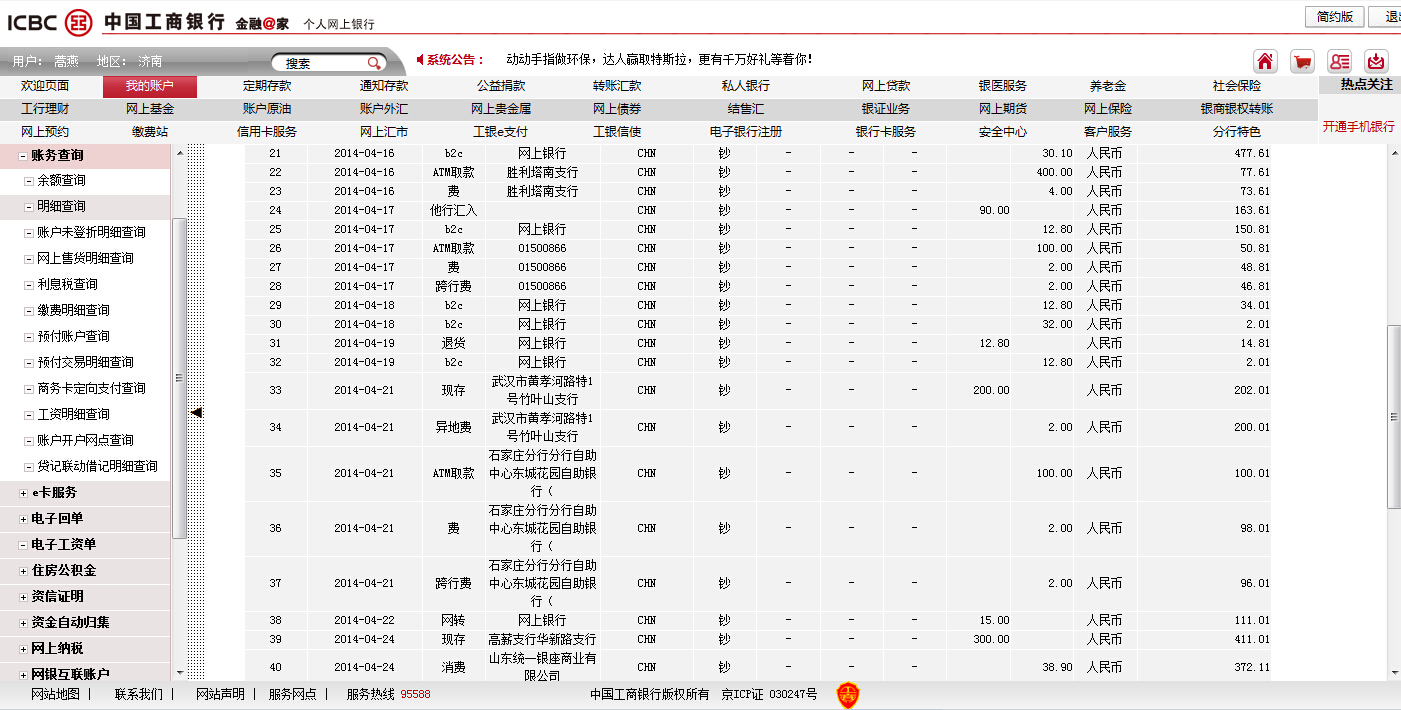Open the 余额查询 sidebar item
1401x710 pixels.
pos(61,181)
